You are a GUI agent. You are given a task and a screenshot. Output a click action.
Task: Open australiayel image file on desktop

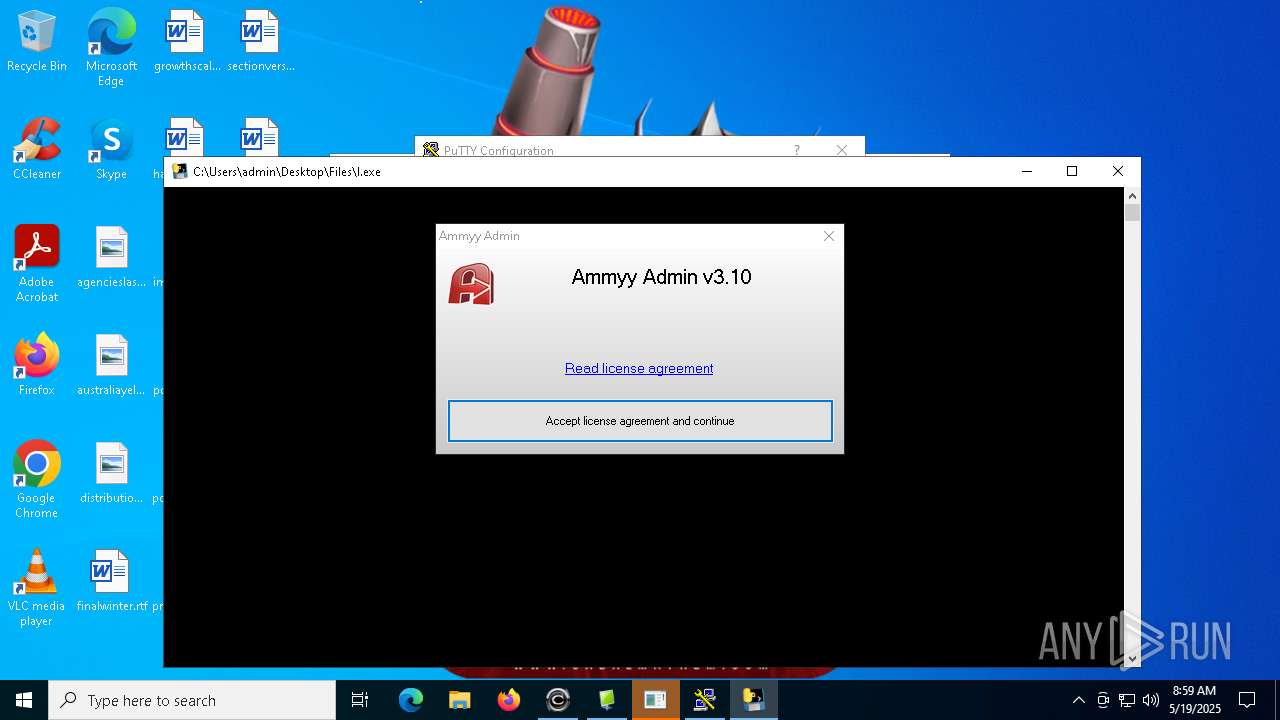point(111,366)
